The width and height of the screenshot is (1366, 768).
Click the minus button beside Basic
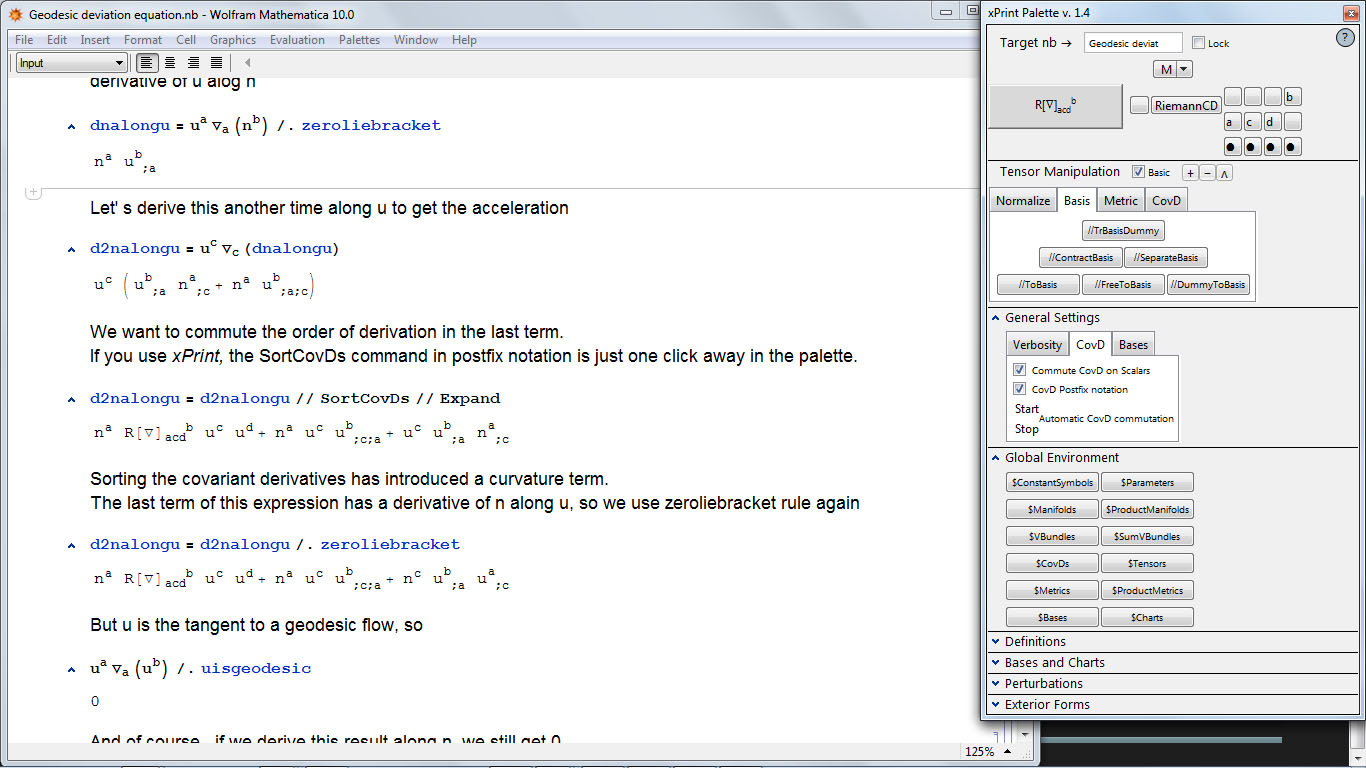[1207, 173]
